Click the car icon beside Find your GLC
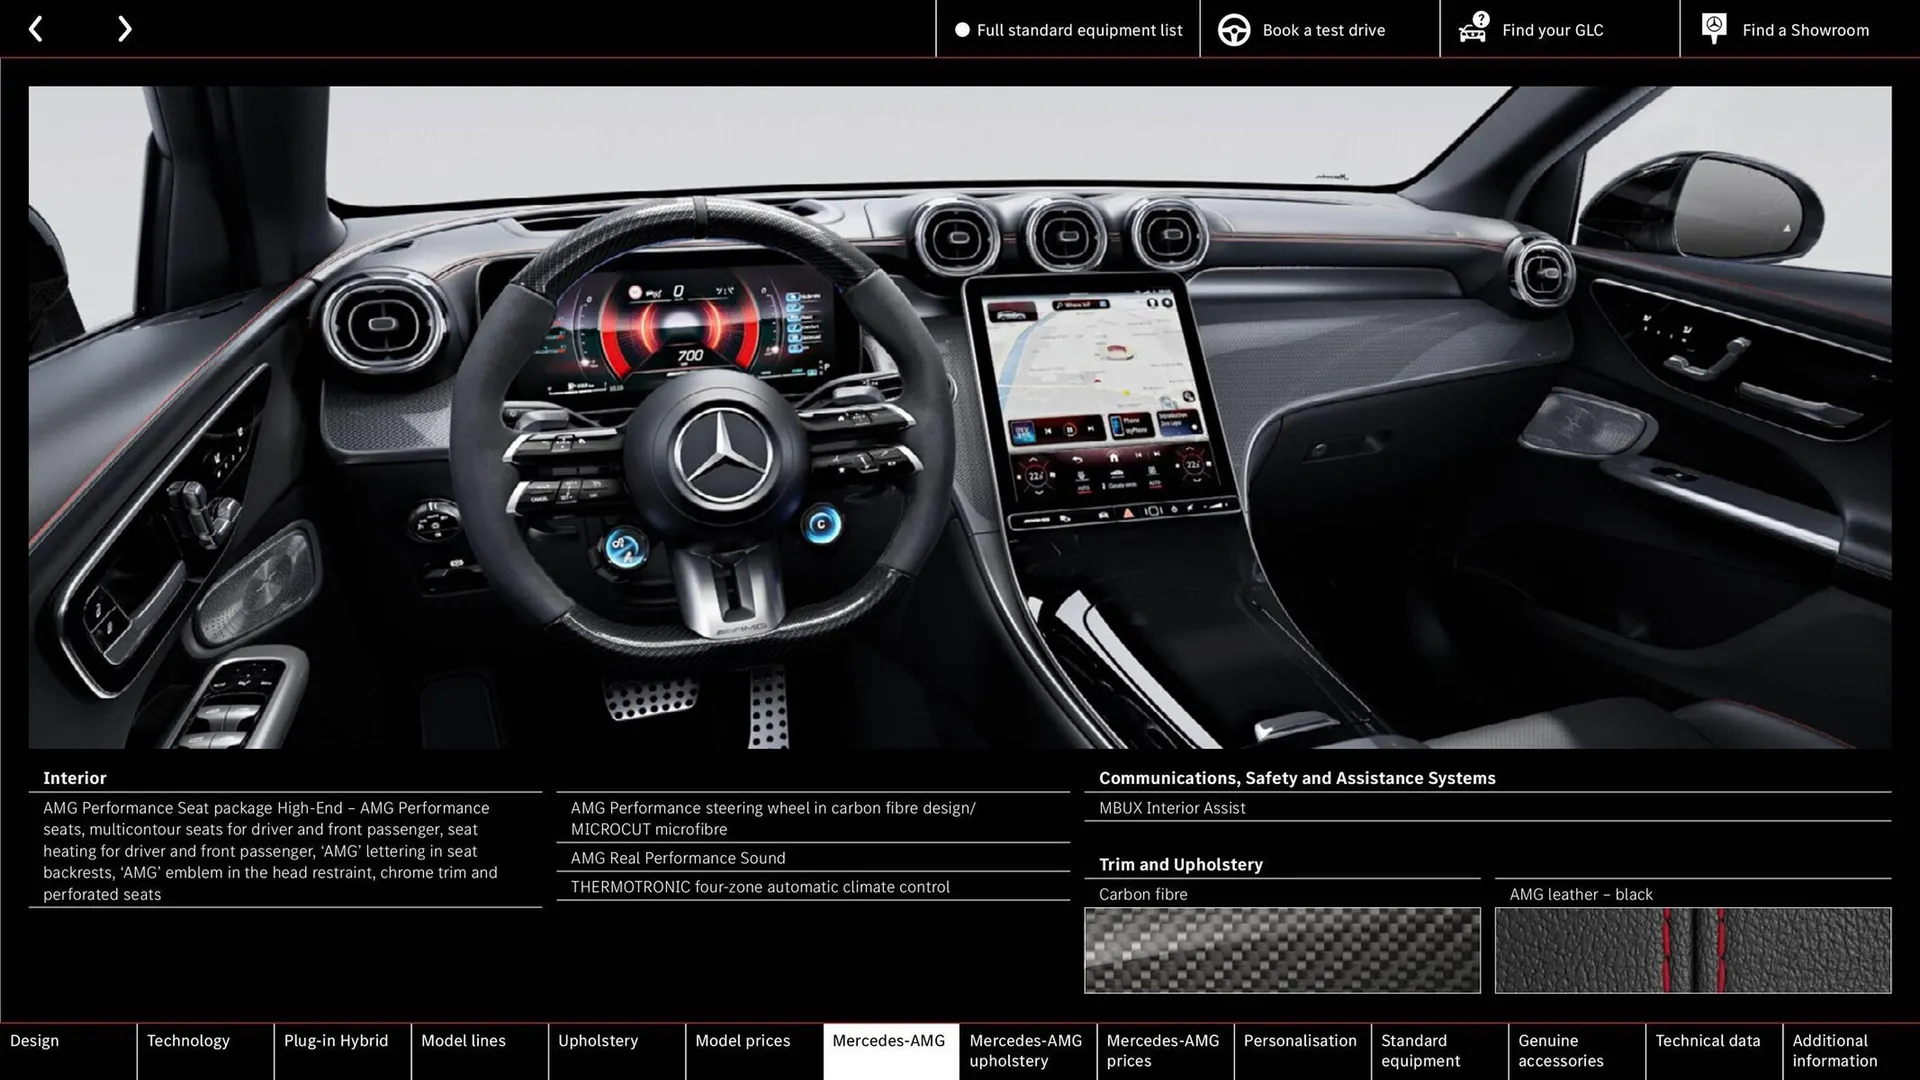The width and height of the screenshot is (1920, 1080). point(1472,29)
